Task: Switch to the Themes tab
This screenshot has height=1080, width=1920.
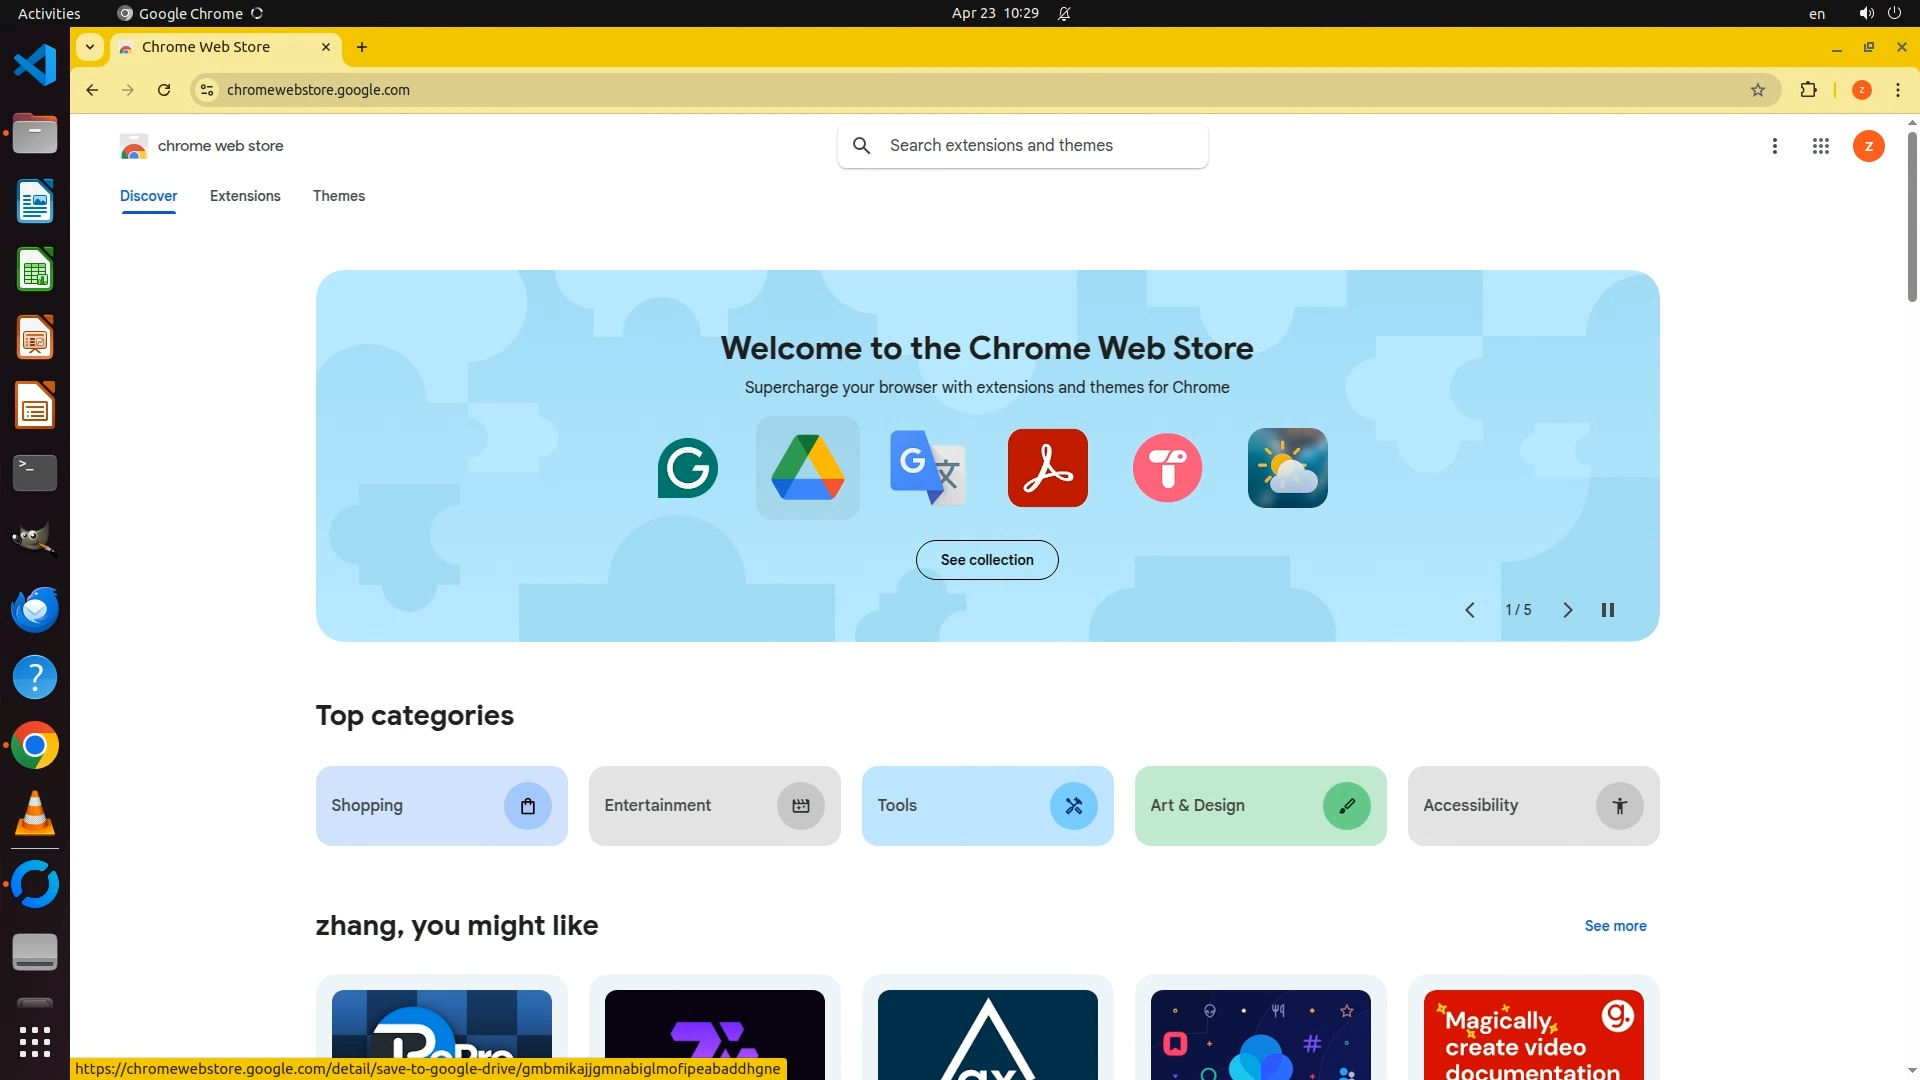Action: [339, 196]
